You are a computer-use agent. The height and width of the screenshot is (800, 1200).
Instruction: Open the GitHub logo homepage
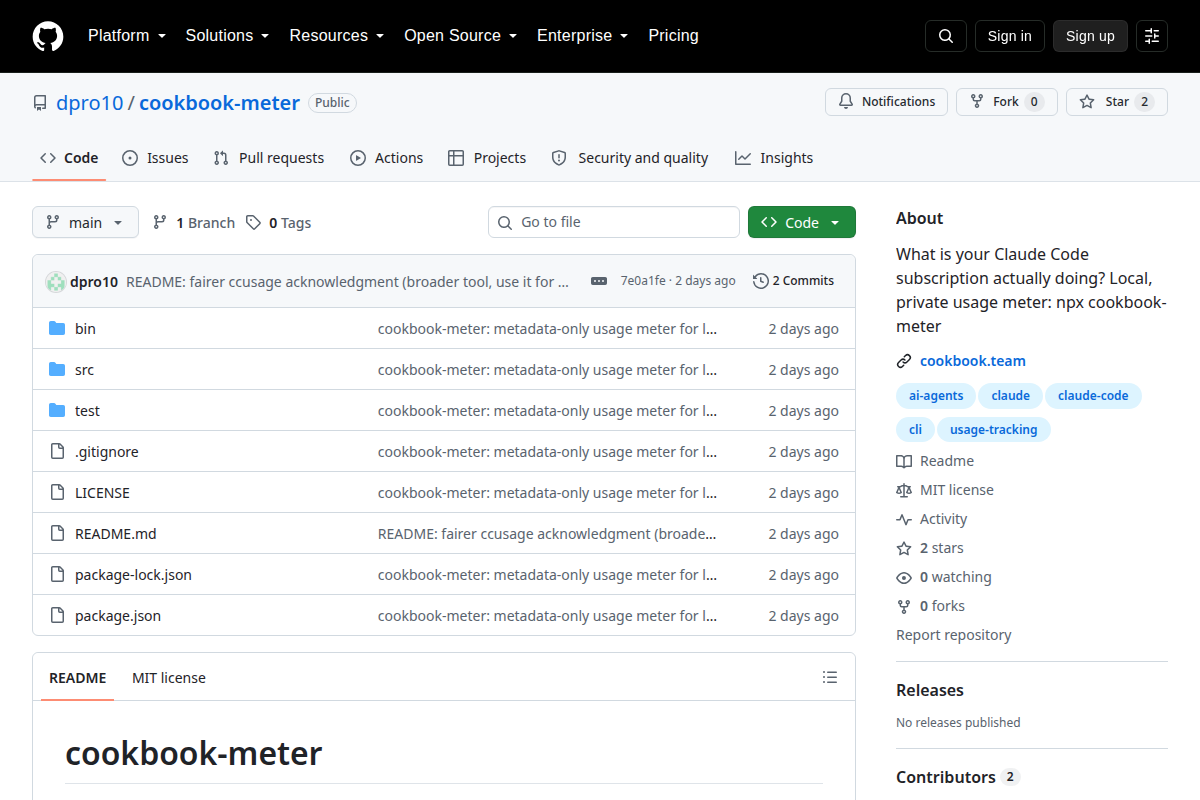coord(48,36)
